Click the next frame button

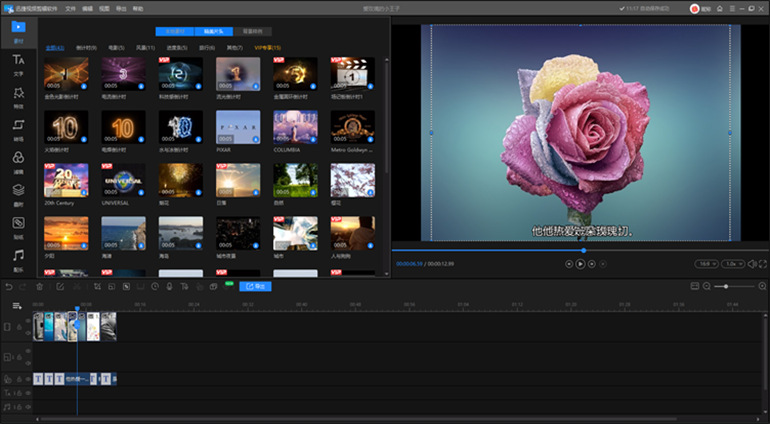tap(592, 264)
